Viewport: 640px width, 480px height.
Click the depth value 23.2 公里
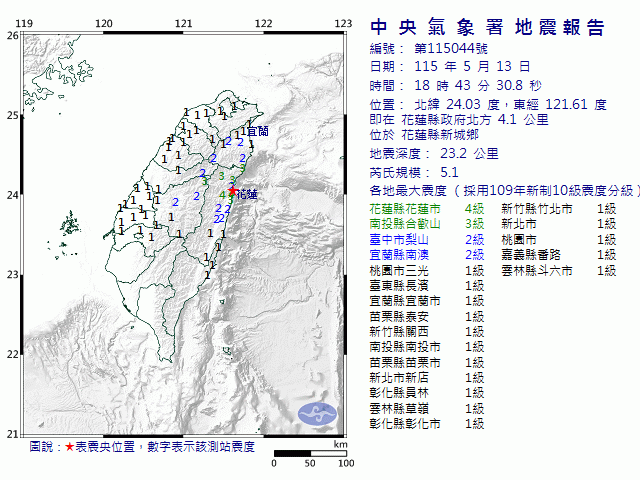tap(469, 154)
